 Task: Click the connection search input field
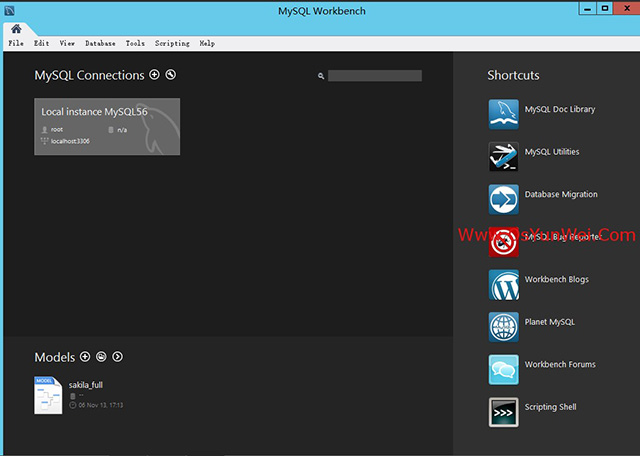[374, 76]
